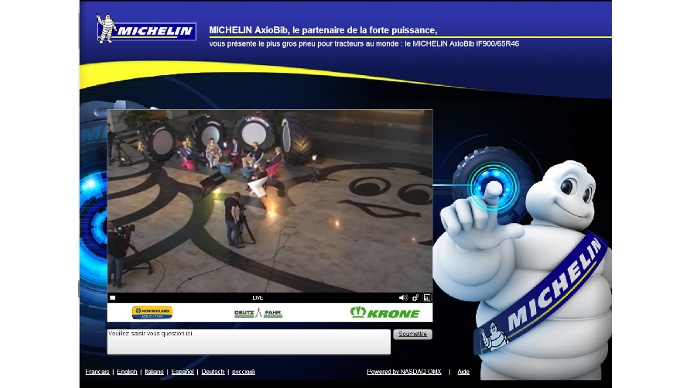Open the Aide help link
Screen dimensions: 690x388
tap(463, 372)
